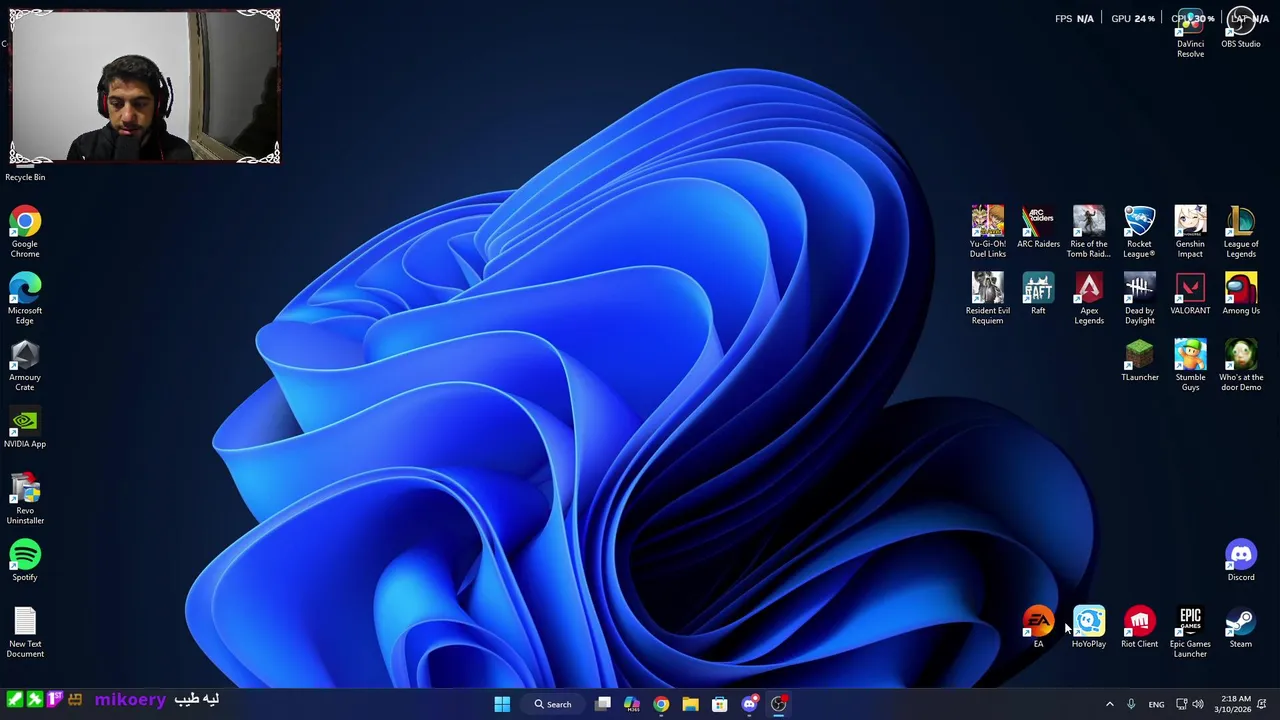Open the notifications bell icon
This screenshot has width=1280, height=720.
1262,704
